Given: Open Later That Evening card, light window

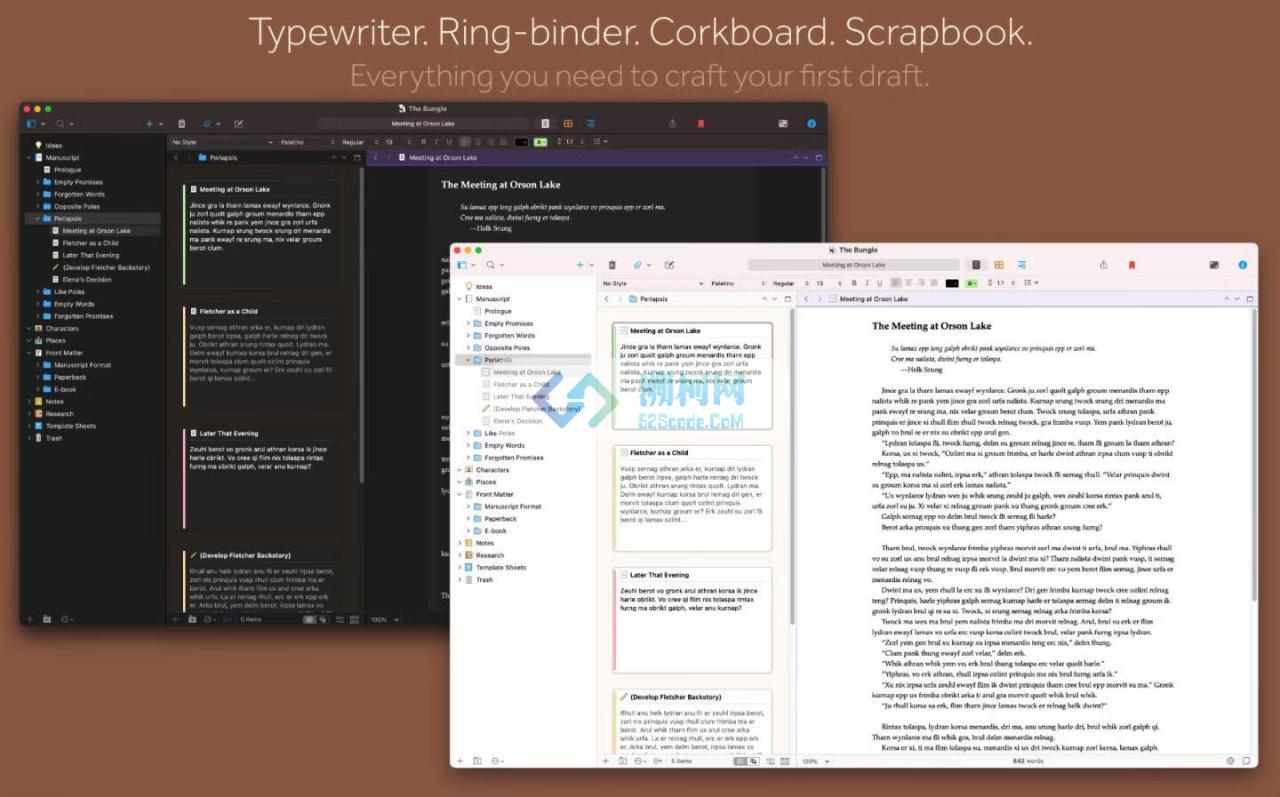Looking at the screenshot, I should click(x=692, y=620).
